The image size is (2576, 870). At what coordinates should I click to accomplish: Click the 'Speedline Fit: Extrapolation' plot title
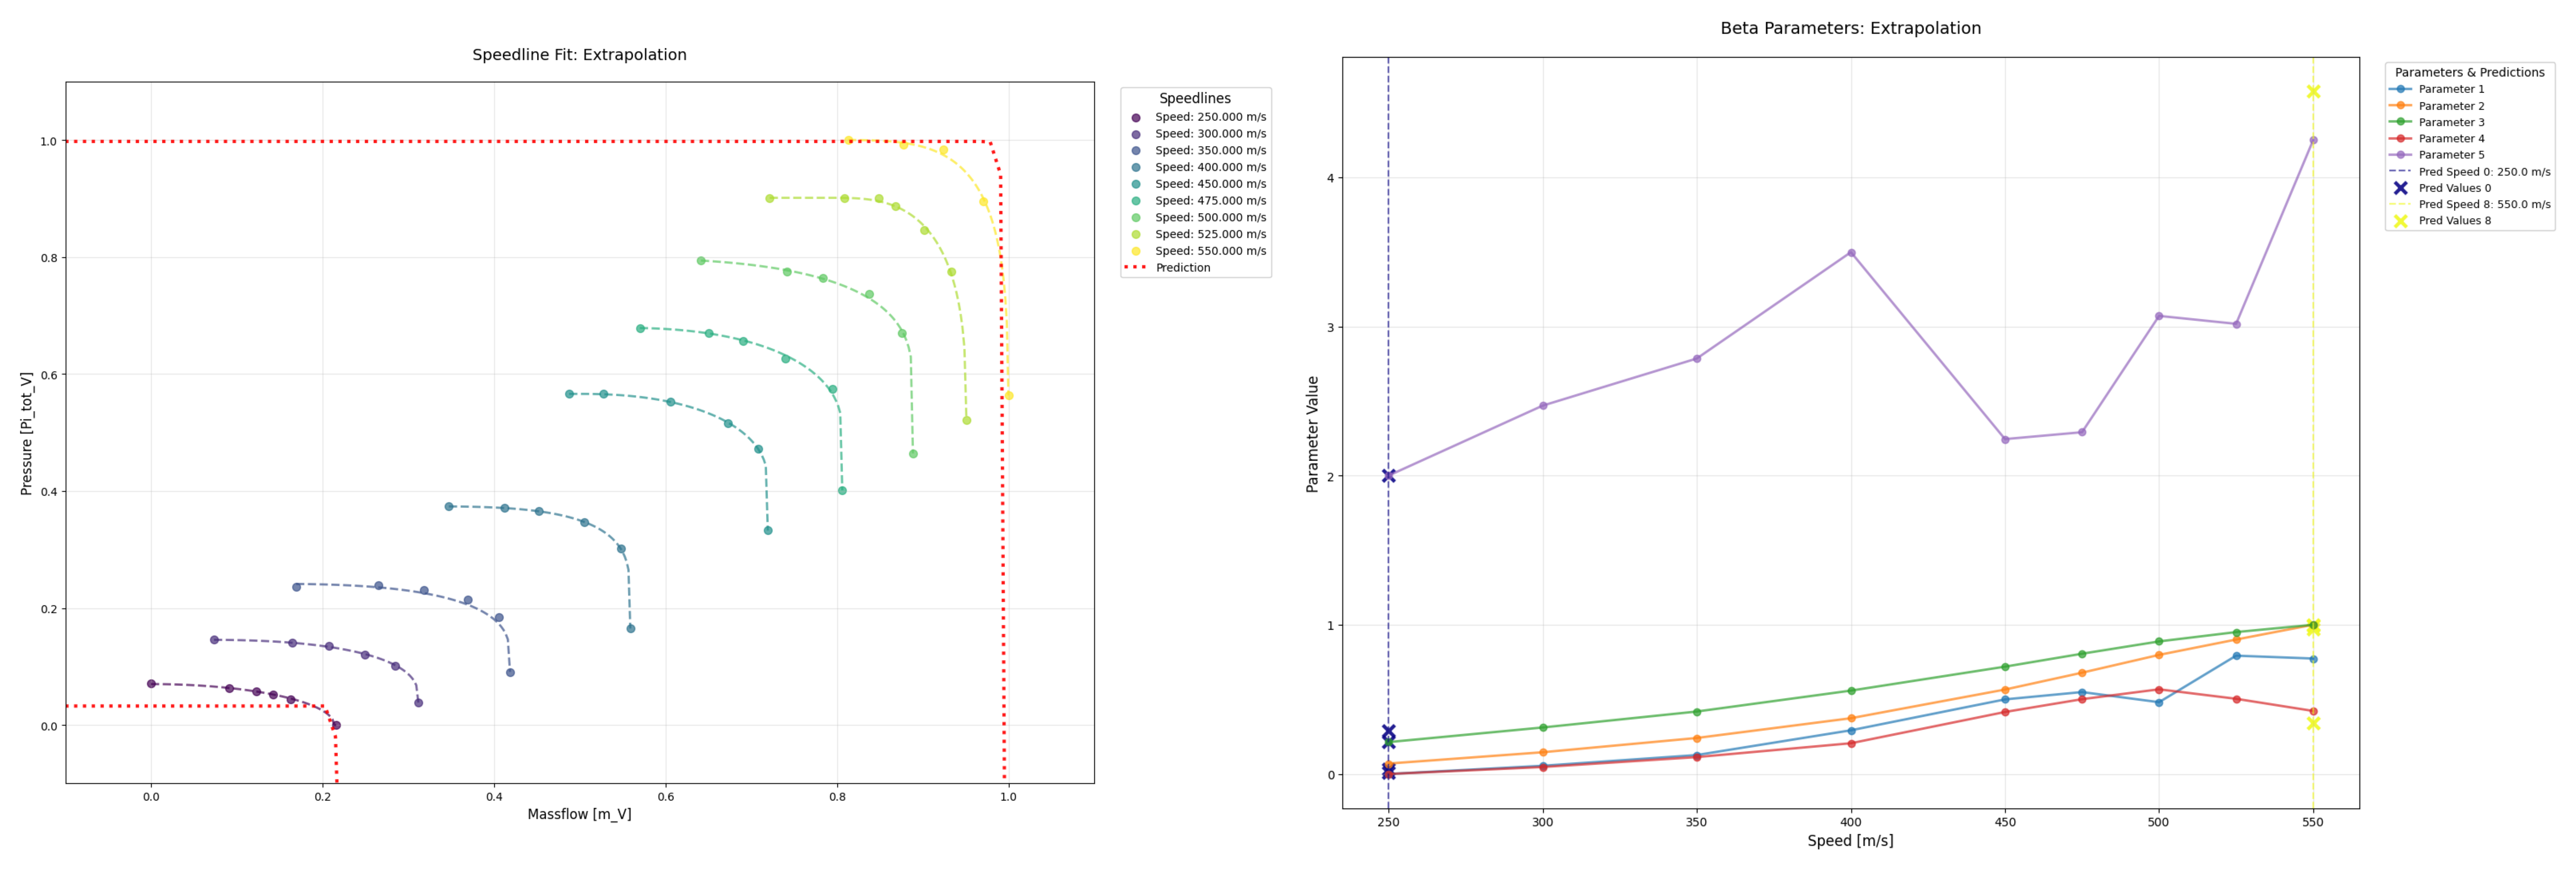tap(579, 55)
